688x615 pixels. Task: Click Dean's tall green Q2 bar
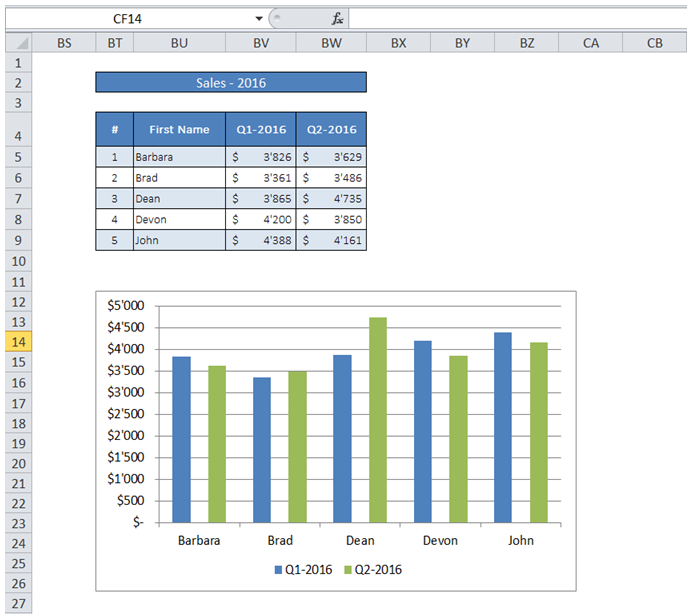click(378, 420)
